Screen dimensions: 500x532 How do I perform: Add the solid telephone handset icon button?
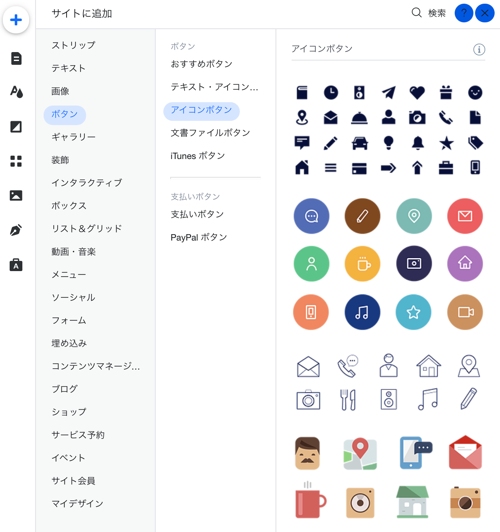446,118
